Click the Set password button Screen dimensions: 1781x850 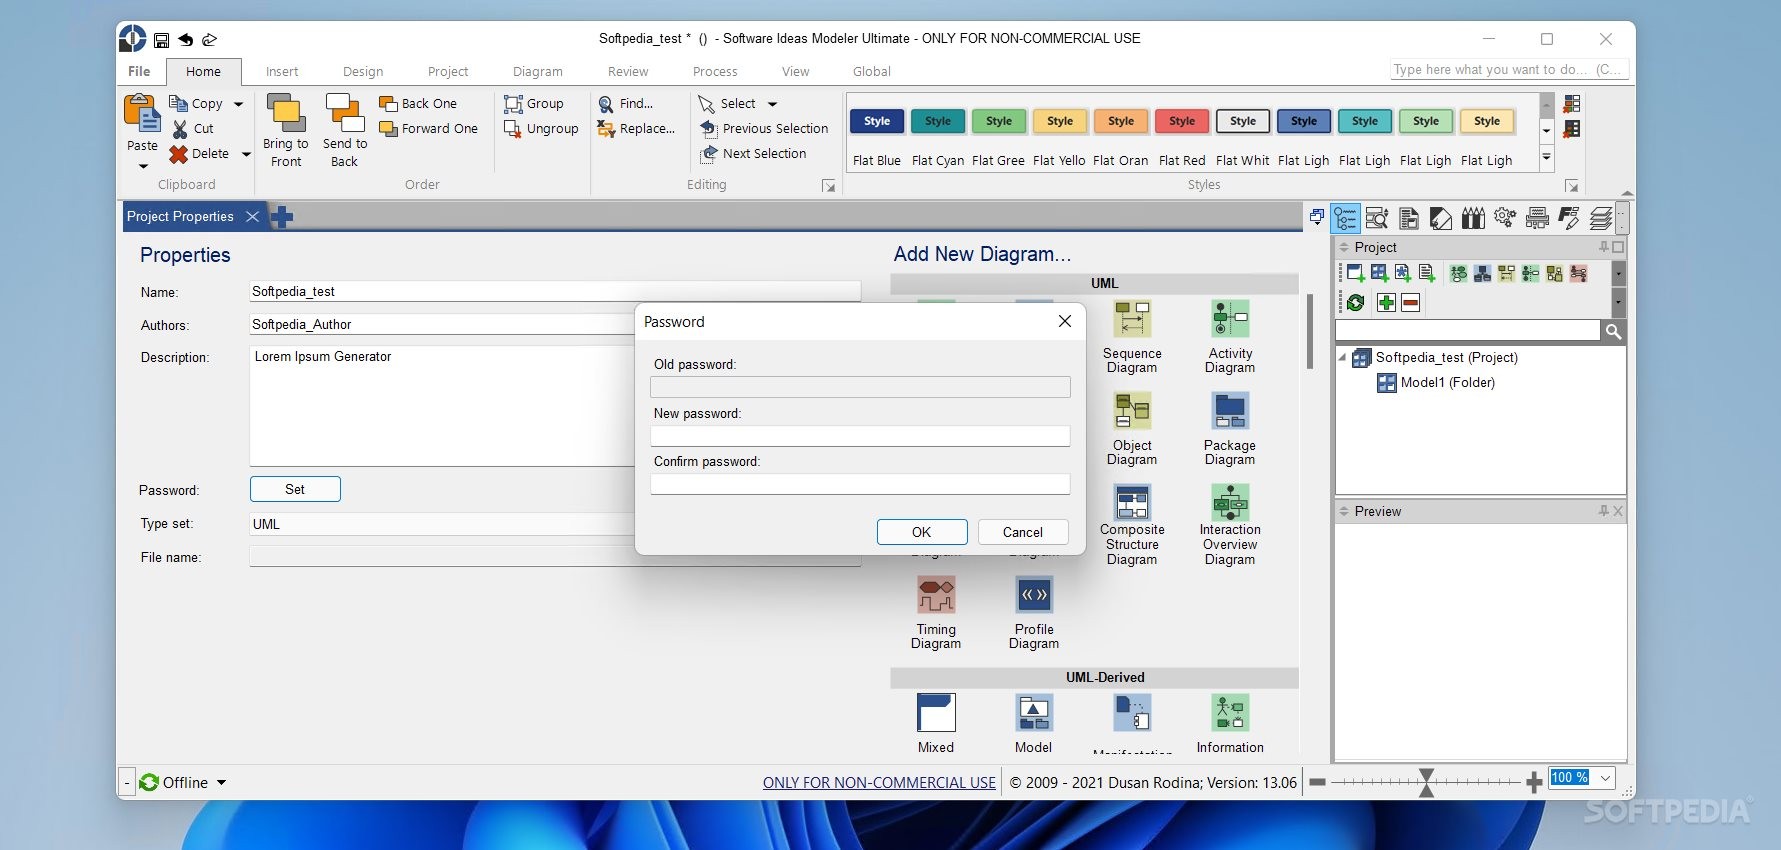(295, 489)
